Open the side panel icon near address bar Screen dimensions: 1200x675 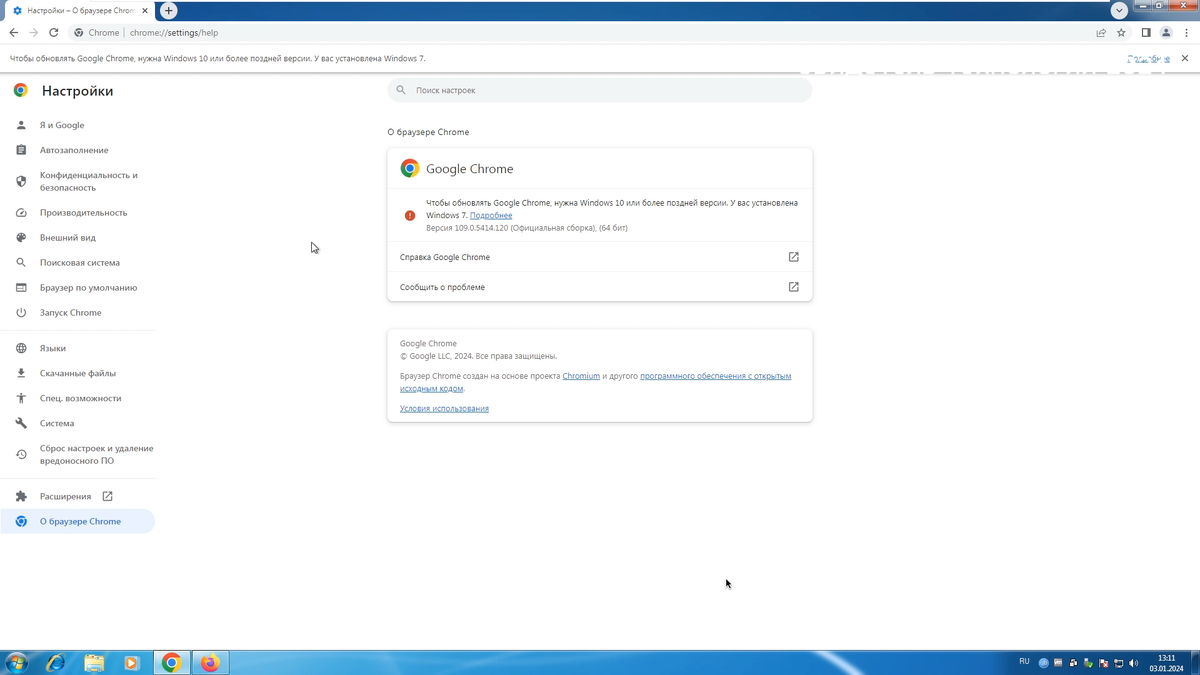pos(1144,32)
